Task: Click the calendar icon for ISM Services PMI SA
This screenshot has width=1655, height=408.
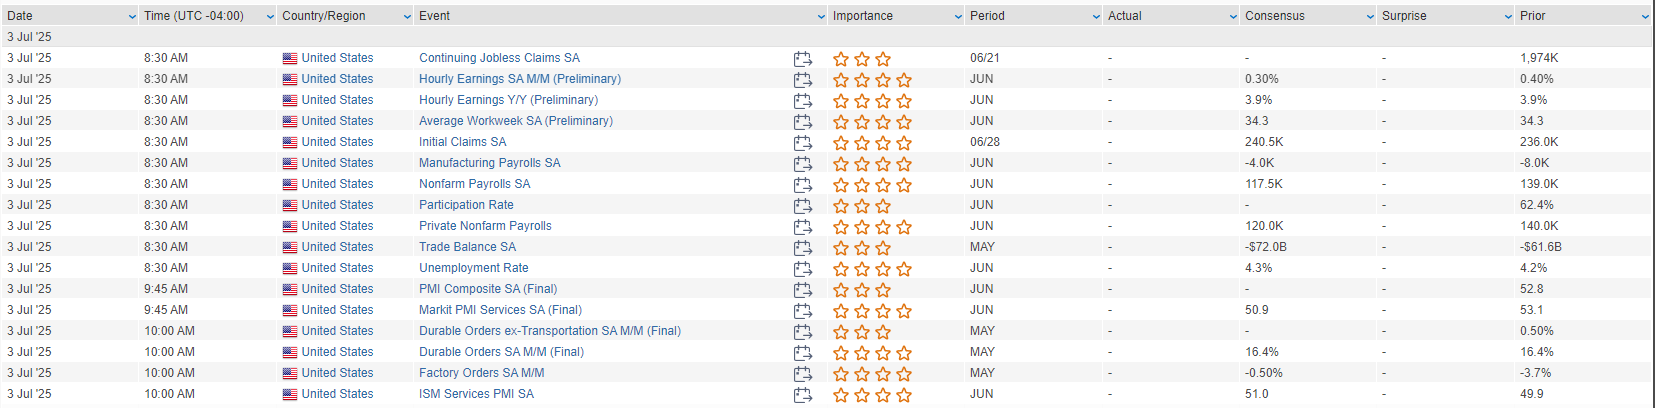Action: click(802, 394)
